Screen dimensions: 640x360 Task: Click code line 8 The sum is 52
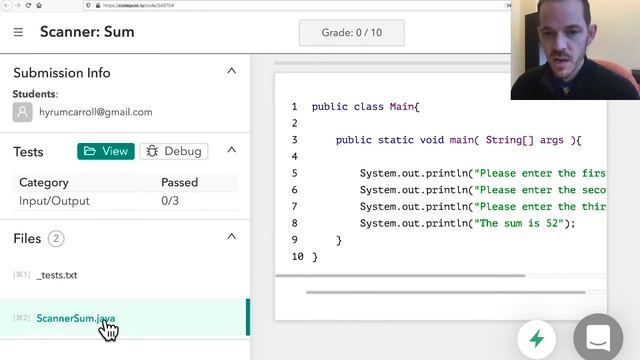click(467, 223)
